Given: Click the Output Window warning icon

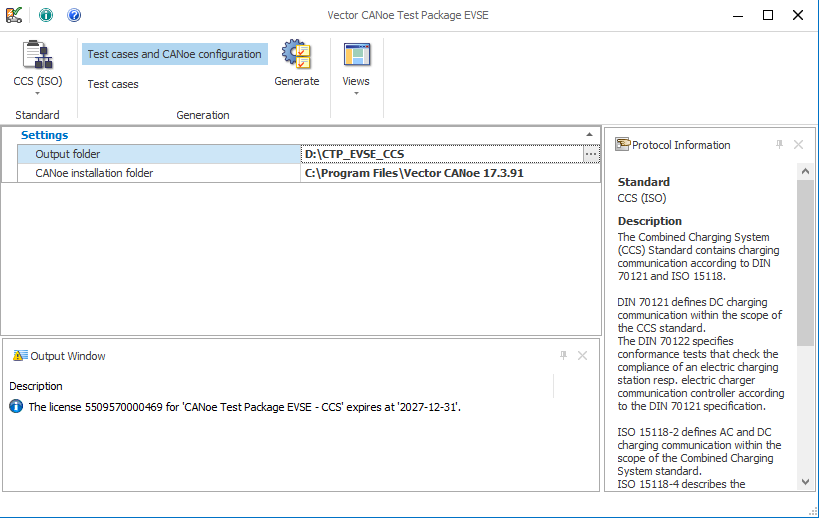Looking at the screenshot, I should pyautogui.click(x=20, y=356).
